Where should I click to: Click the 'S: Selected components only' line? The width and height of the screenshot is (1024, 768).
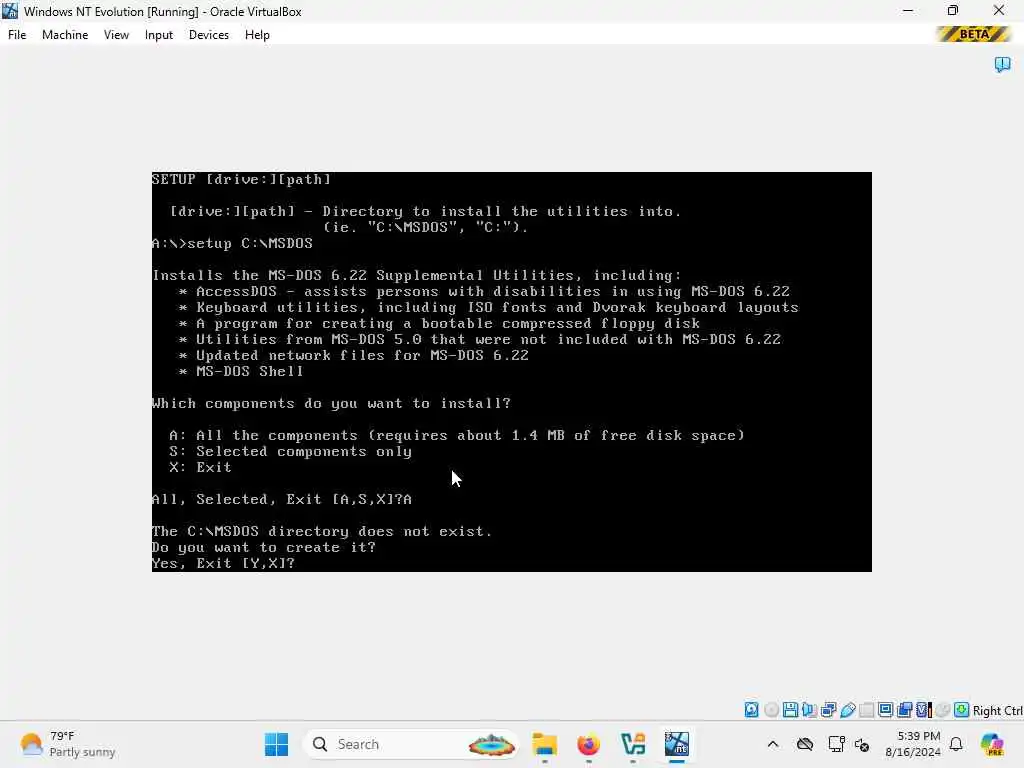[x=291, y=451]
